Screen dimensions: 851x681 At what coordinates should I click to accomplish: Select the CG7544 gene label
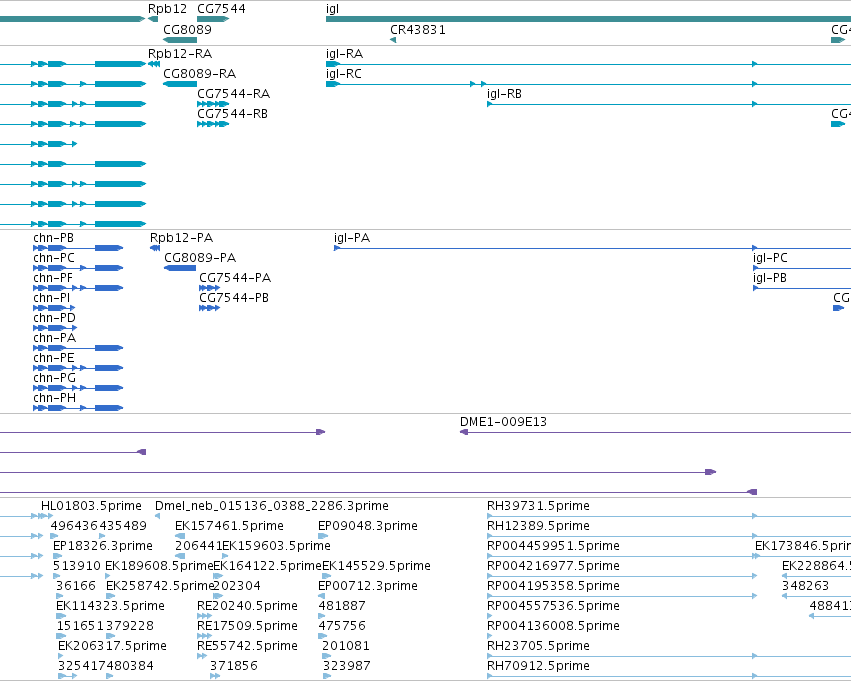tap(221, 9)
